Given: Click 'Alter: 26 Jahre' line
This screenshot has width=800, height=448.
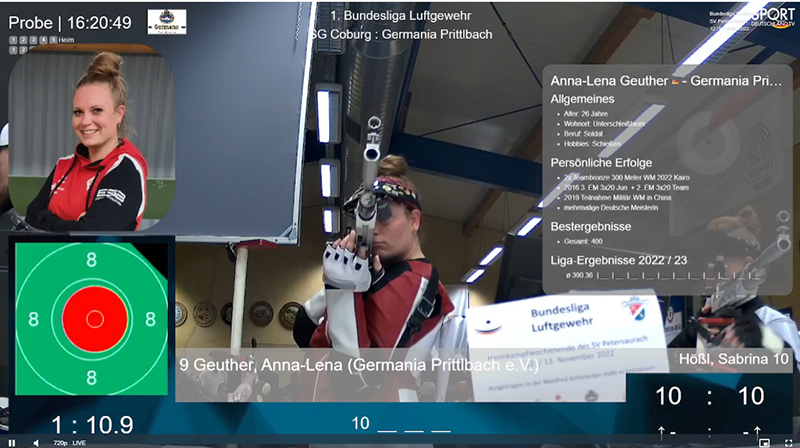Looking at the screenshot, I should pyautogui.click(x=585, y=114).
